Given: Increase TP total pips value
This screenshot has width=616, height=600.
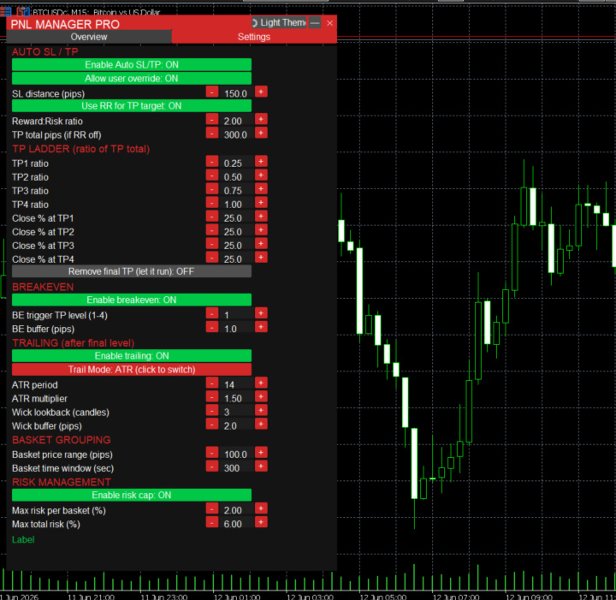Looking at the screenshot, I should [x=261, y=133].
